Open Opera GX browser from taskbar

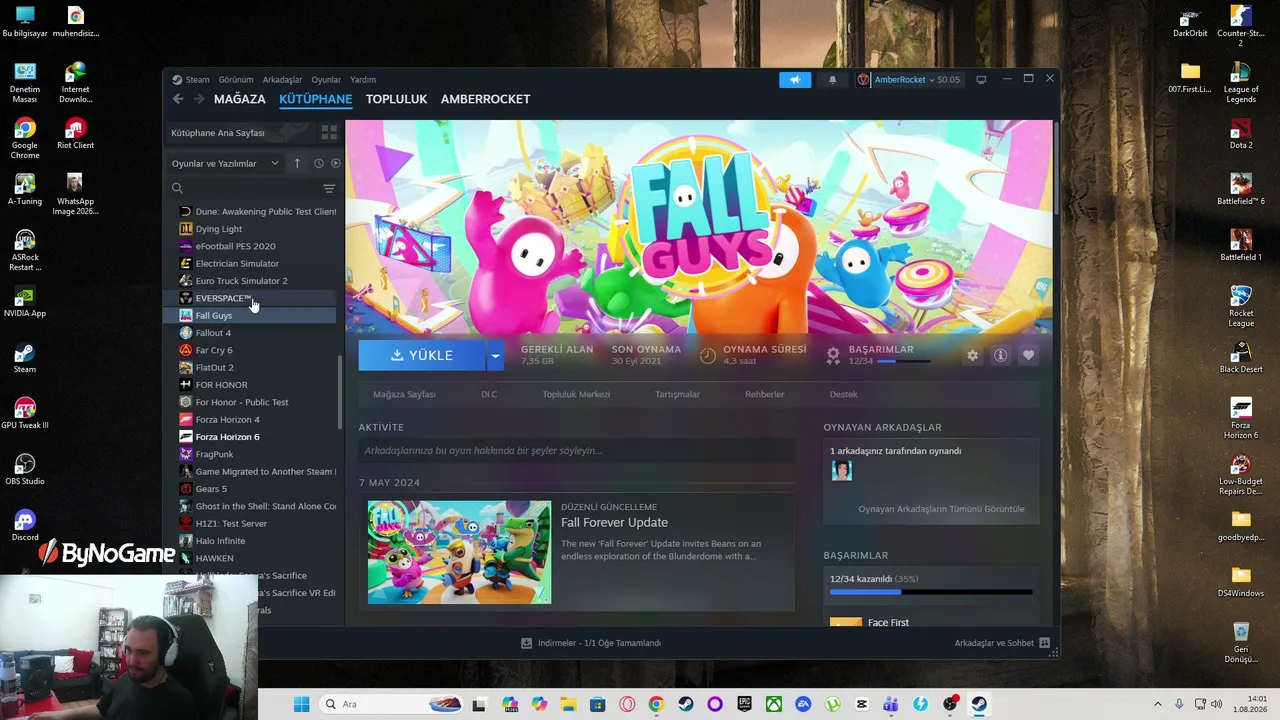(627, 704)
